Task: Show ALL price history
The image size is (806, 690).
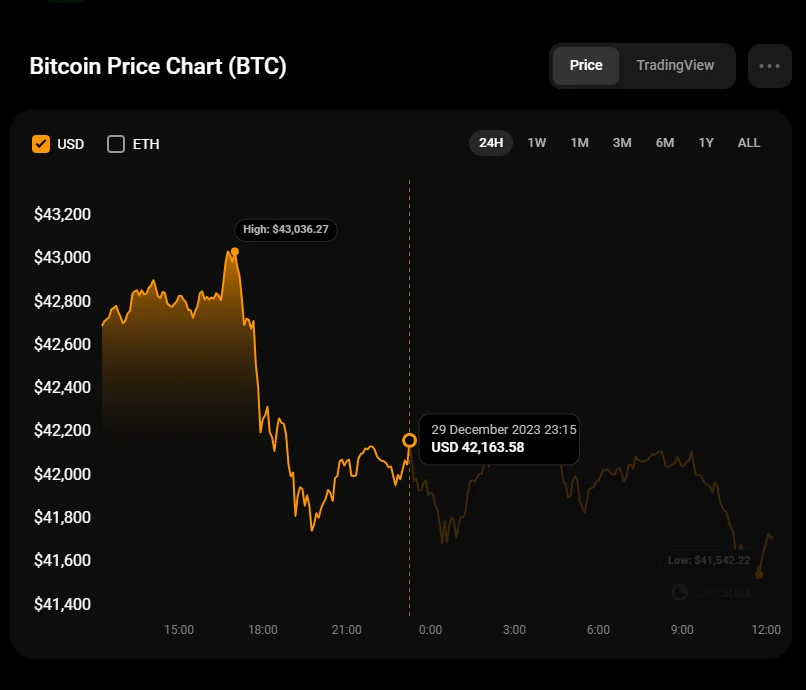Action: point(749,143)
